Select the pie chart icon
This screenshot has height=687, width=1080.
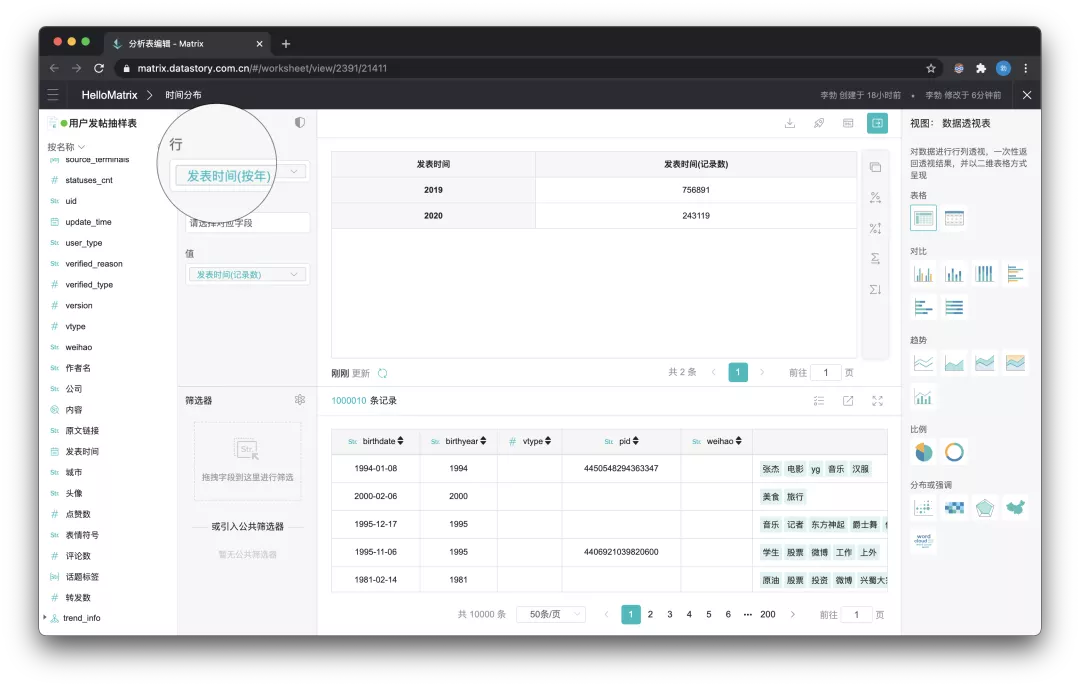(923, 452)
